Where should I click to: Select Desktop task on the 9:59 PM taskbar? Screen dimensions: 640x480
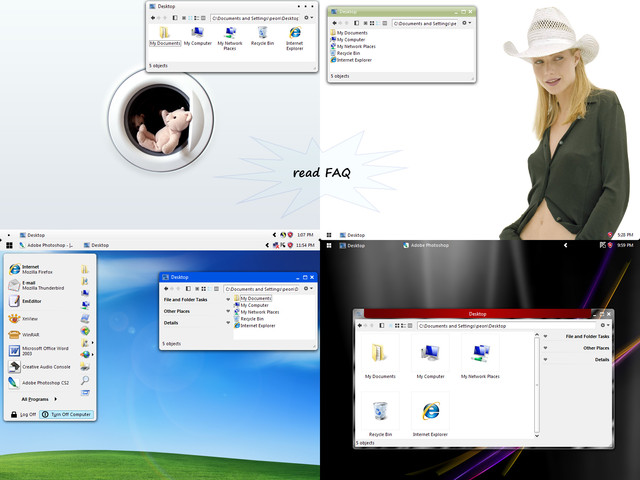pyautogui.click(x=352, y=246)
